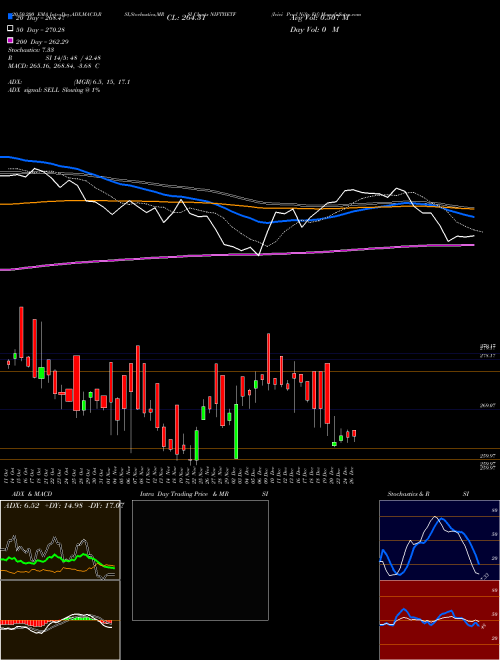Click the 'ADX signal: SELL' text
Screen dimensions: 500x660
35,90
